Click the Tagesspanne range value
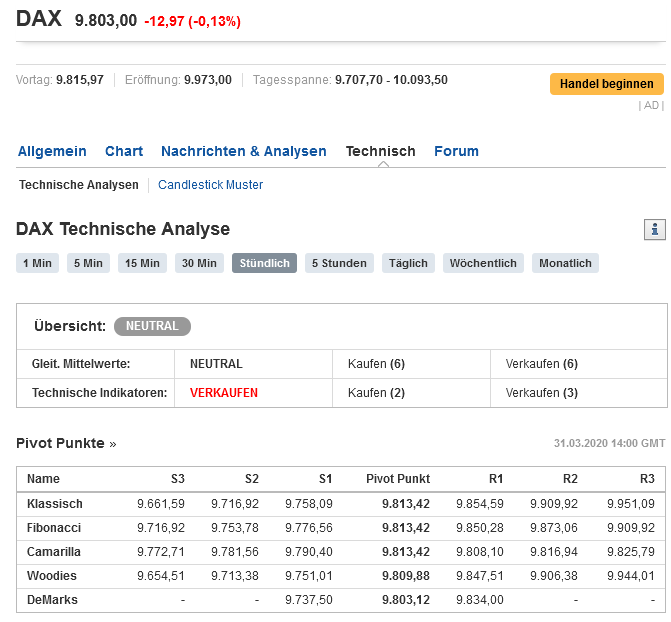Screen dimensions: 671x622 pyautogui.click(x=391, y=80)
